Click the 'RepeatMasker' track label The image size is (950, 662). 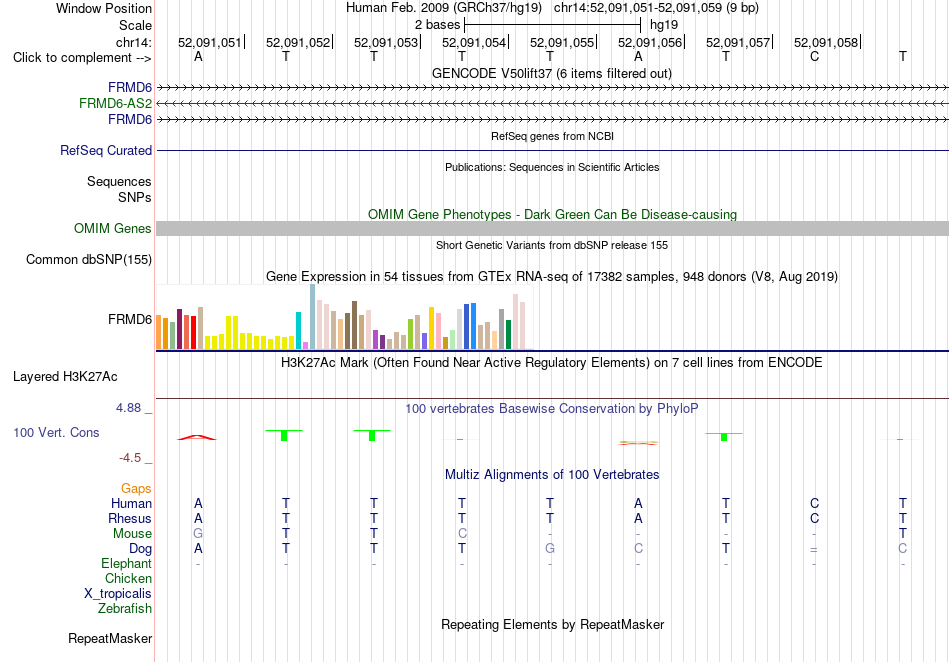(110, 638)
